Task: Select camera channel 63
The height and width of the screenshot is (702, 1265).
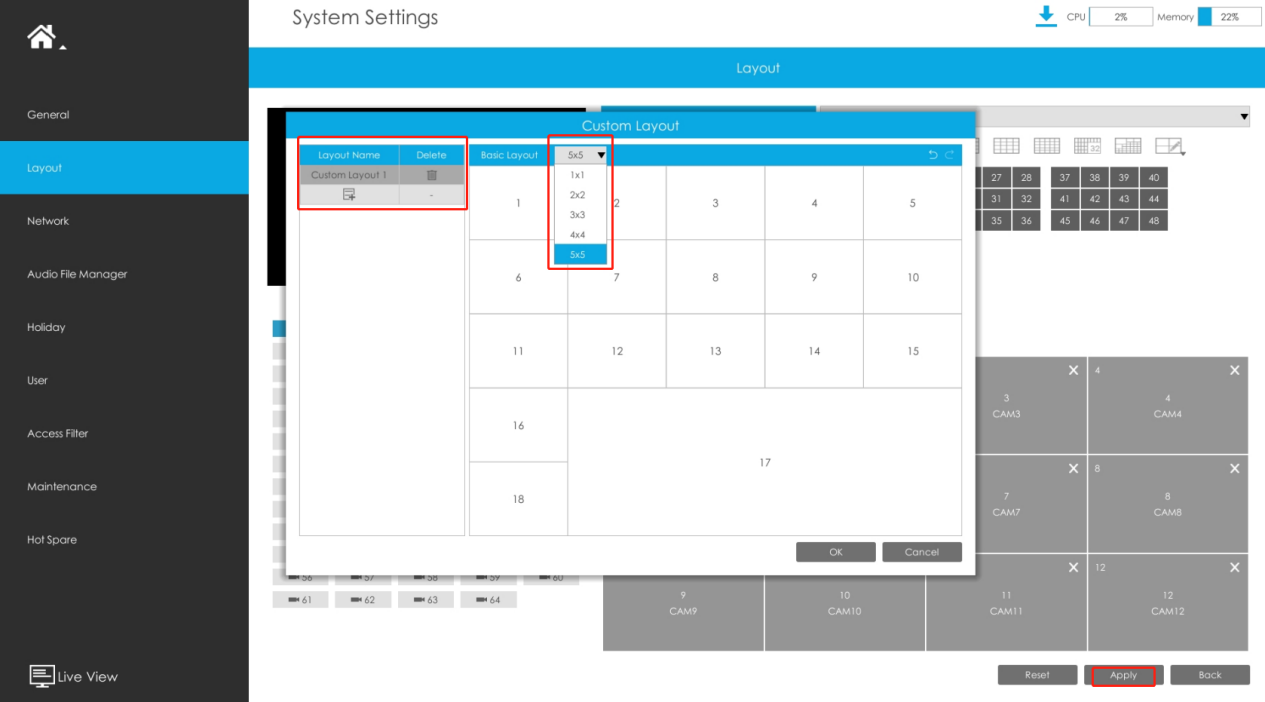Action: (x=426, y=600)
